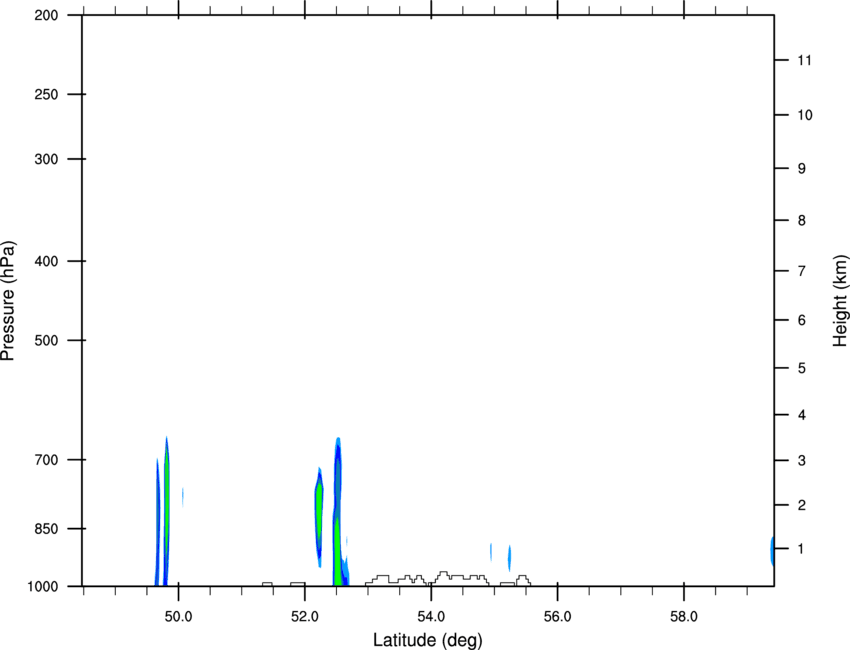This screenshot has width=850, height=650.
Task: Click the light-blue blob at right plot edge
Action: click(x=772, y=551)
